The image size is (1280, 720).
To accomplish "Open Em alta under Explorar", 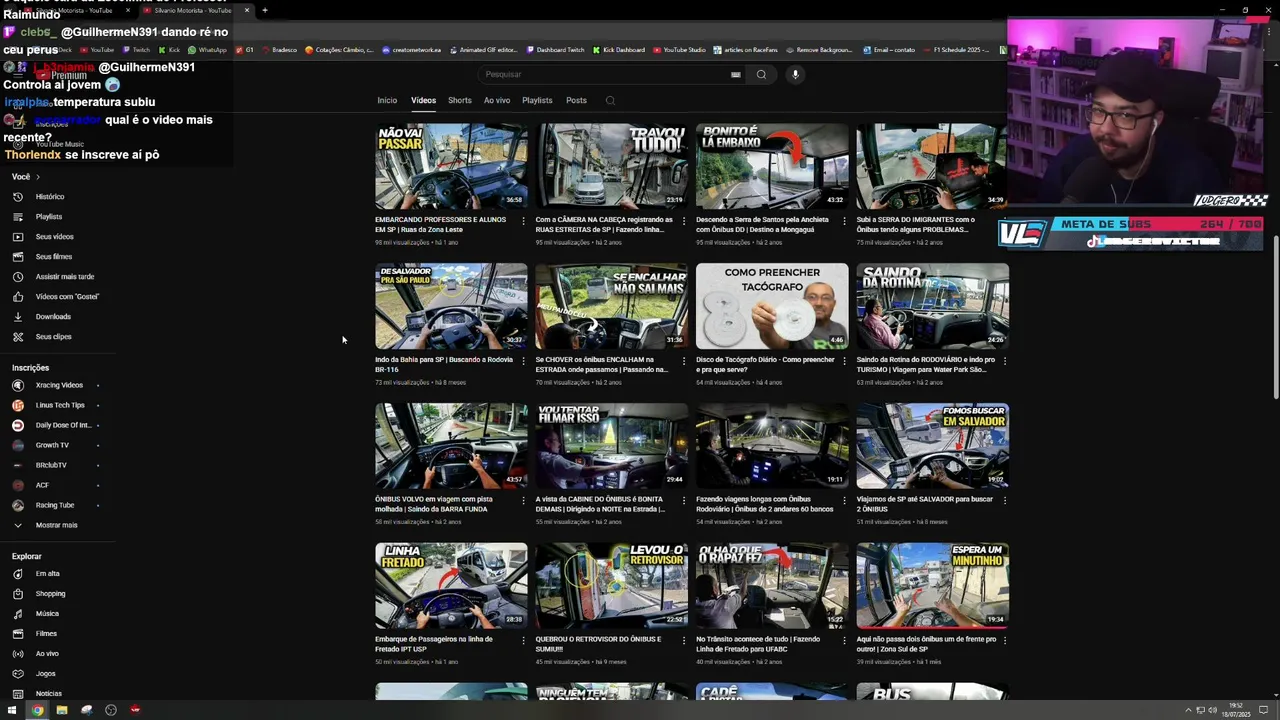I will pos(47,574).
